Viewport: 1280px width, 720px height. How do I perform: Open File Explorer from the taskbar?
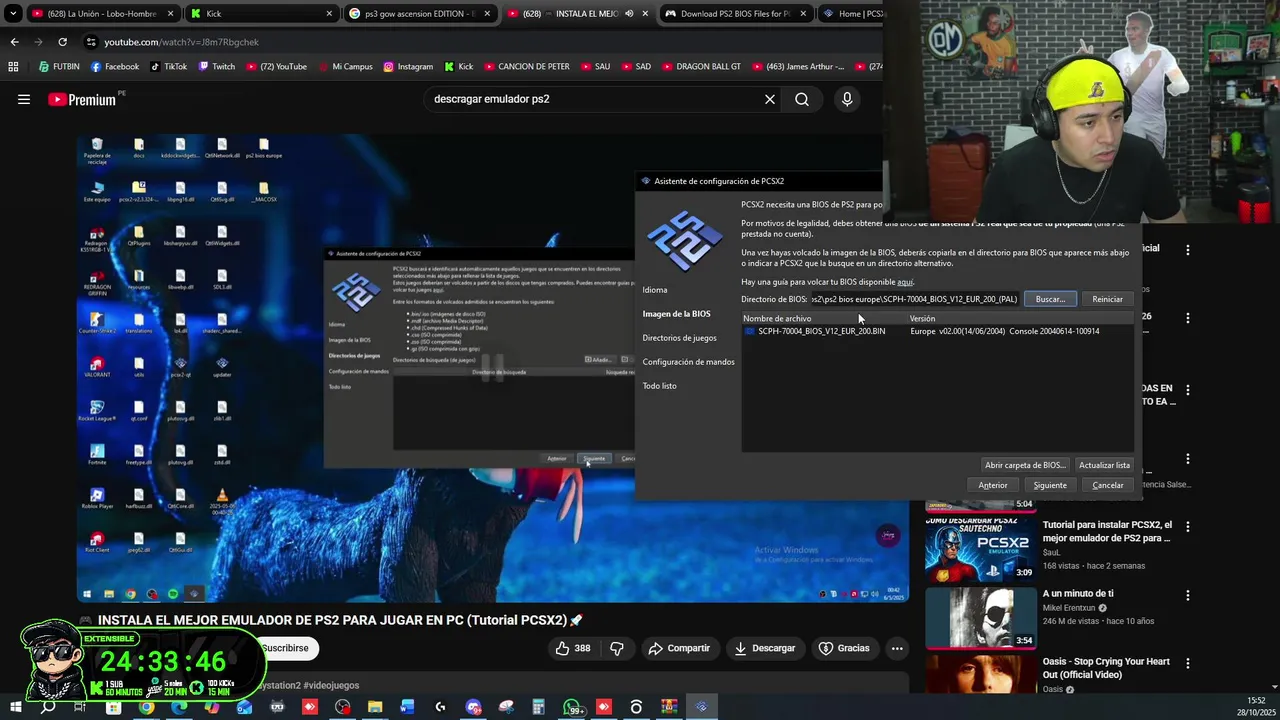click(375, 707)
